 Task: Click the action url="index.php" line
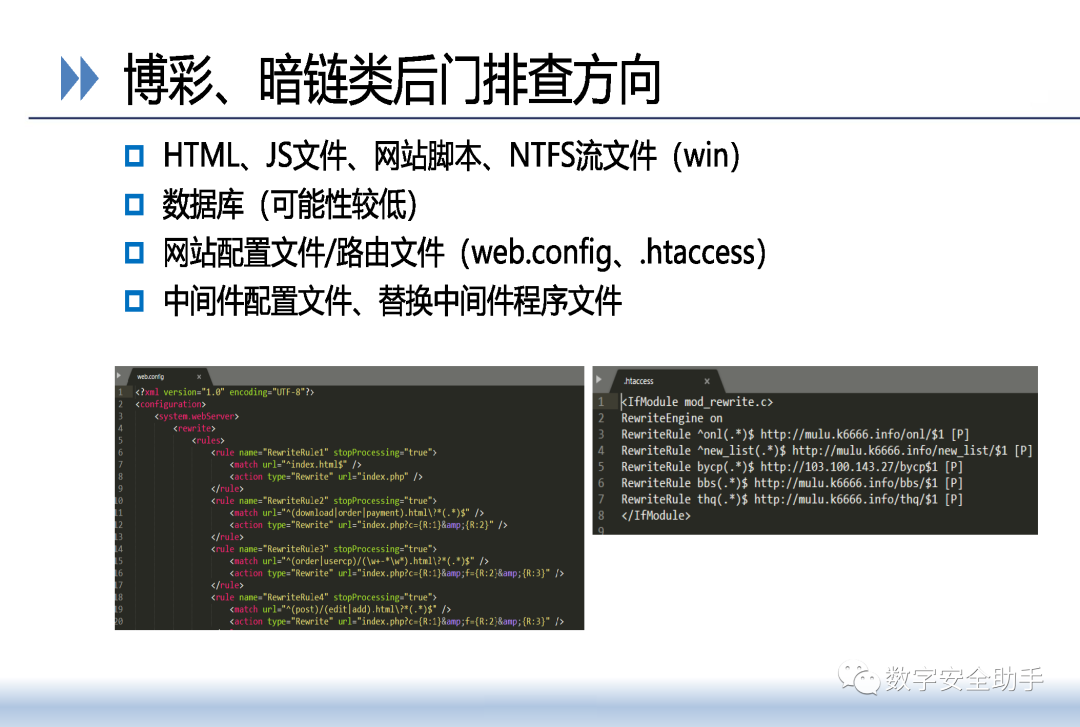tap(326, 477)
